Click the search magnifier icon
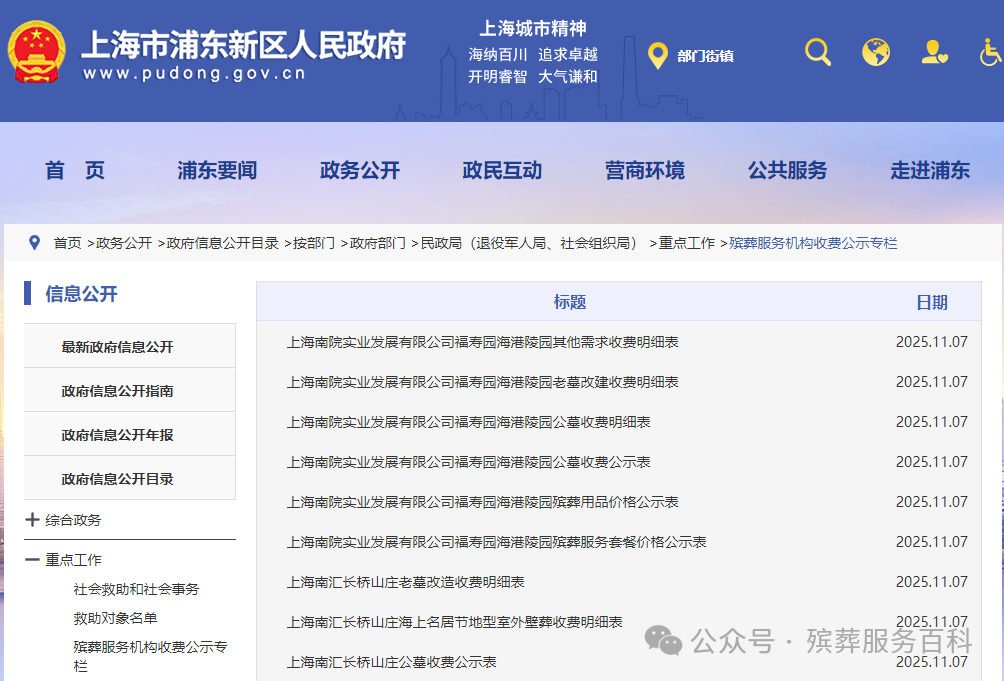 pyautogui.click(x=817, y=51)
